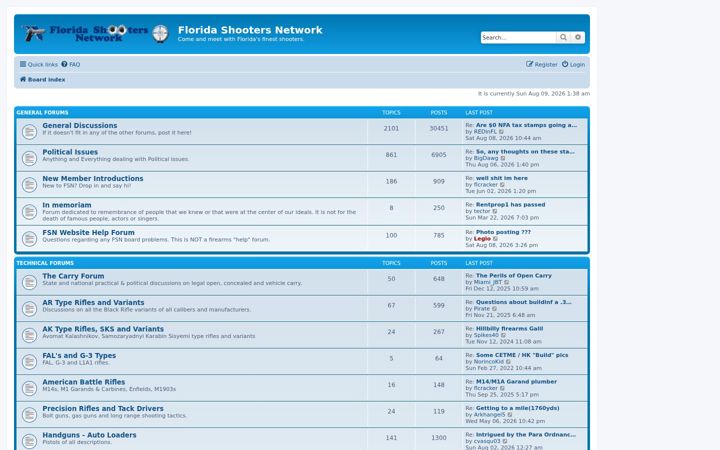View latest post icon next to Spikes40
The image size is (720, 450).
point(503,335)
